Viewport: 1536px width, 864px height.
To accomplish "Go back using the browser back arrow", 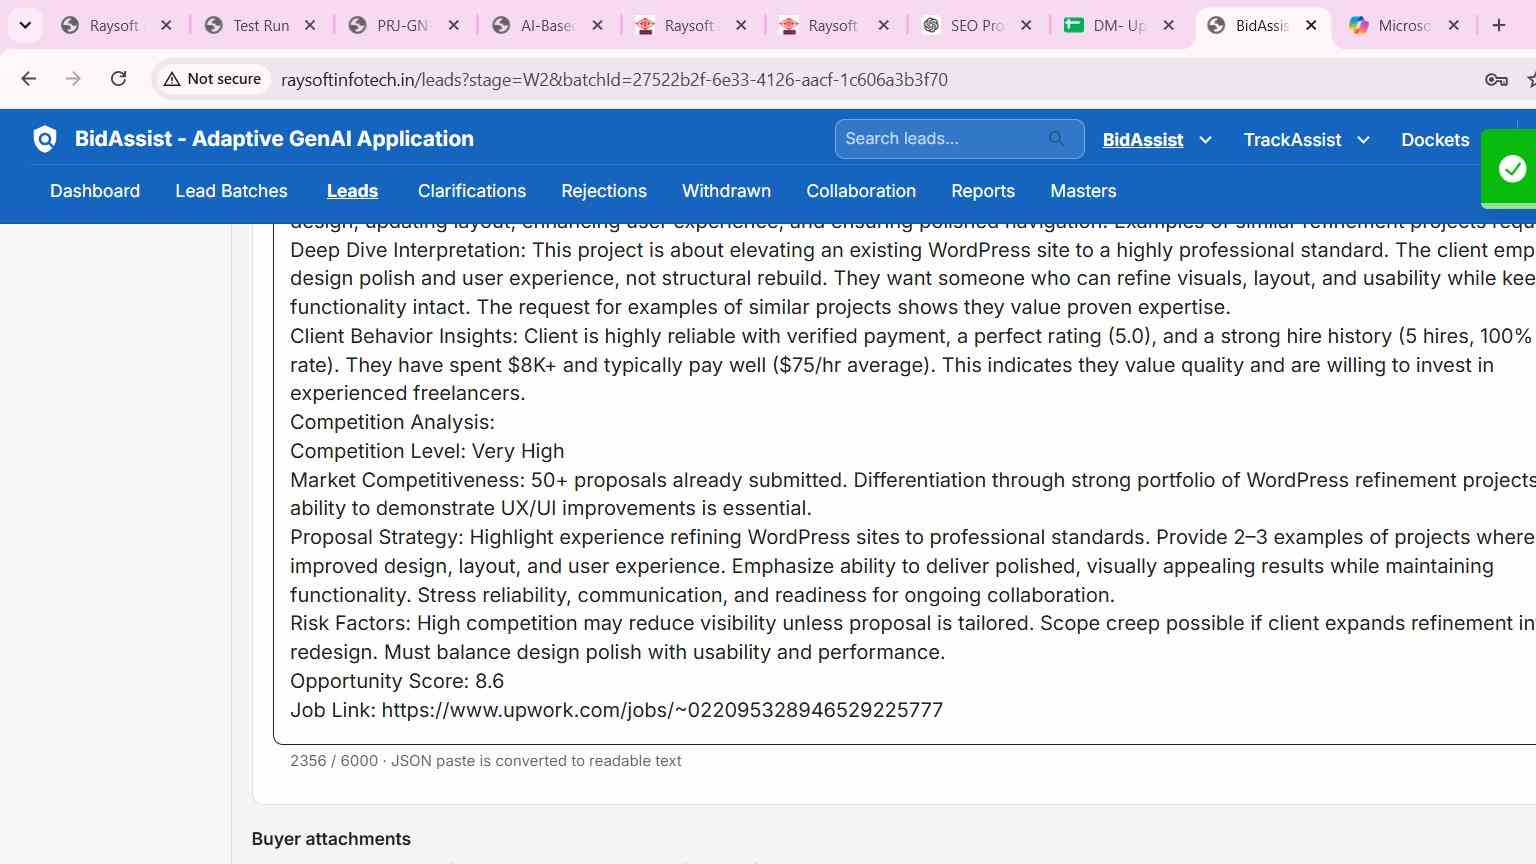I will pyautogui.click(x=29, y=79).
